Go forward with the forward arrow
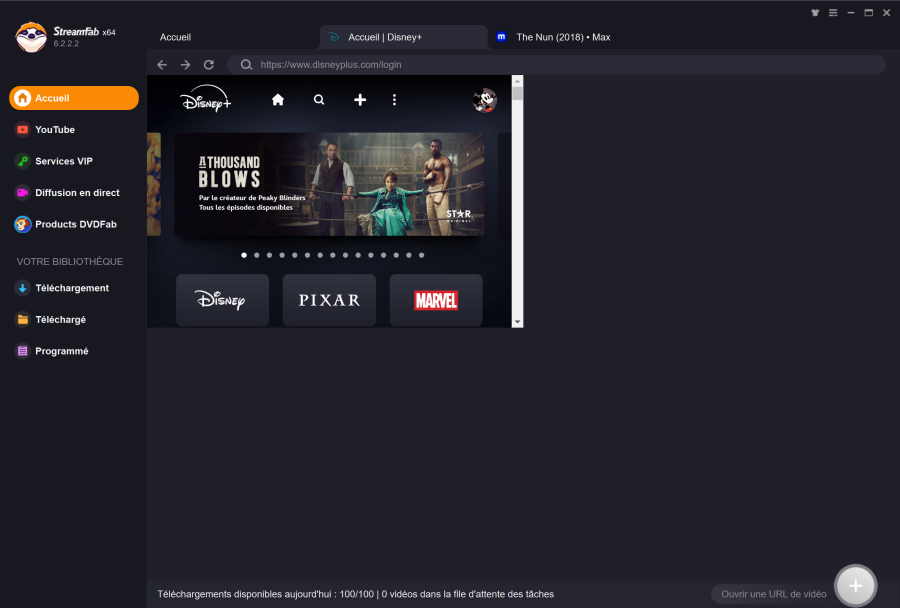 pyautogui.click(x=185, y=65)
